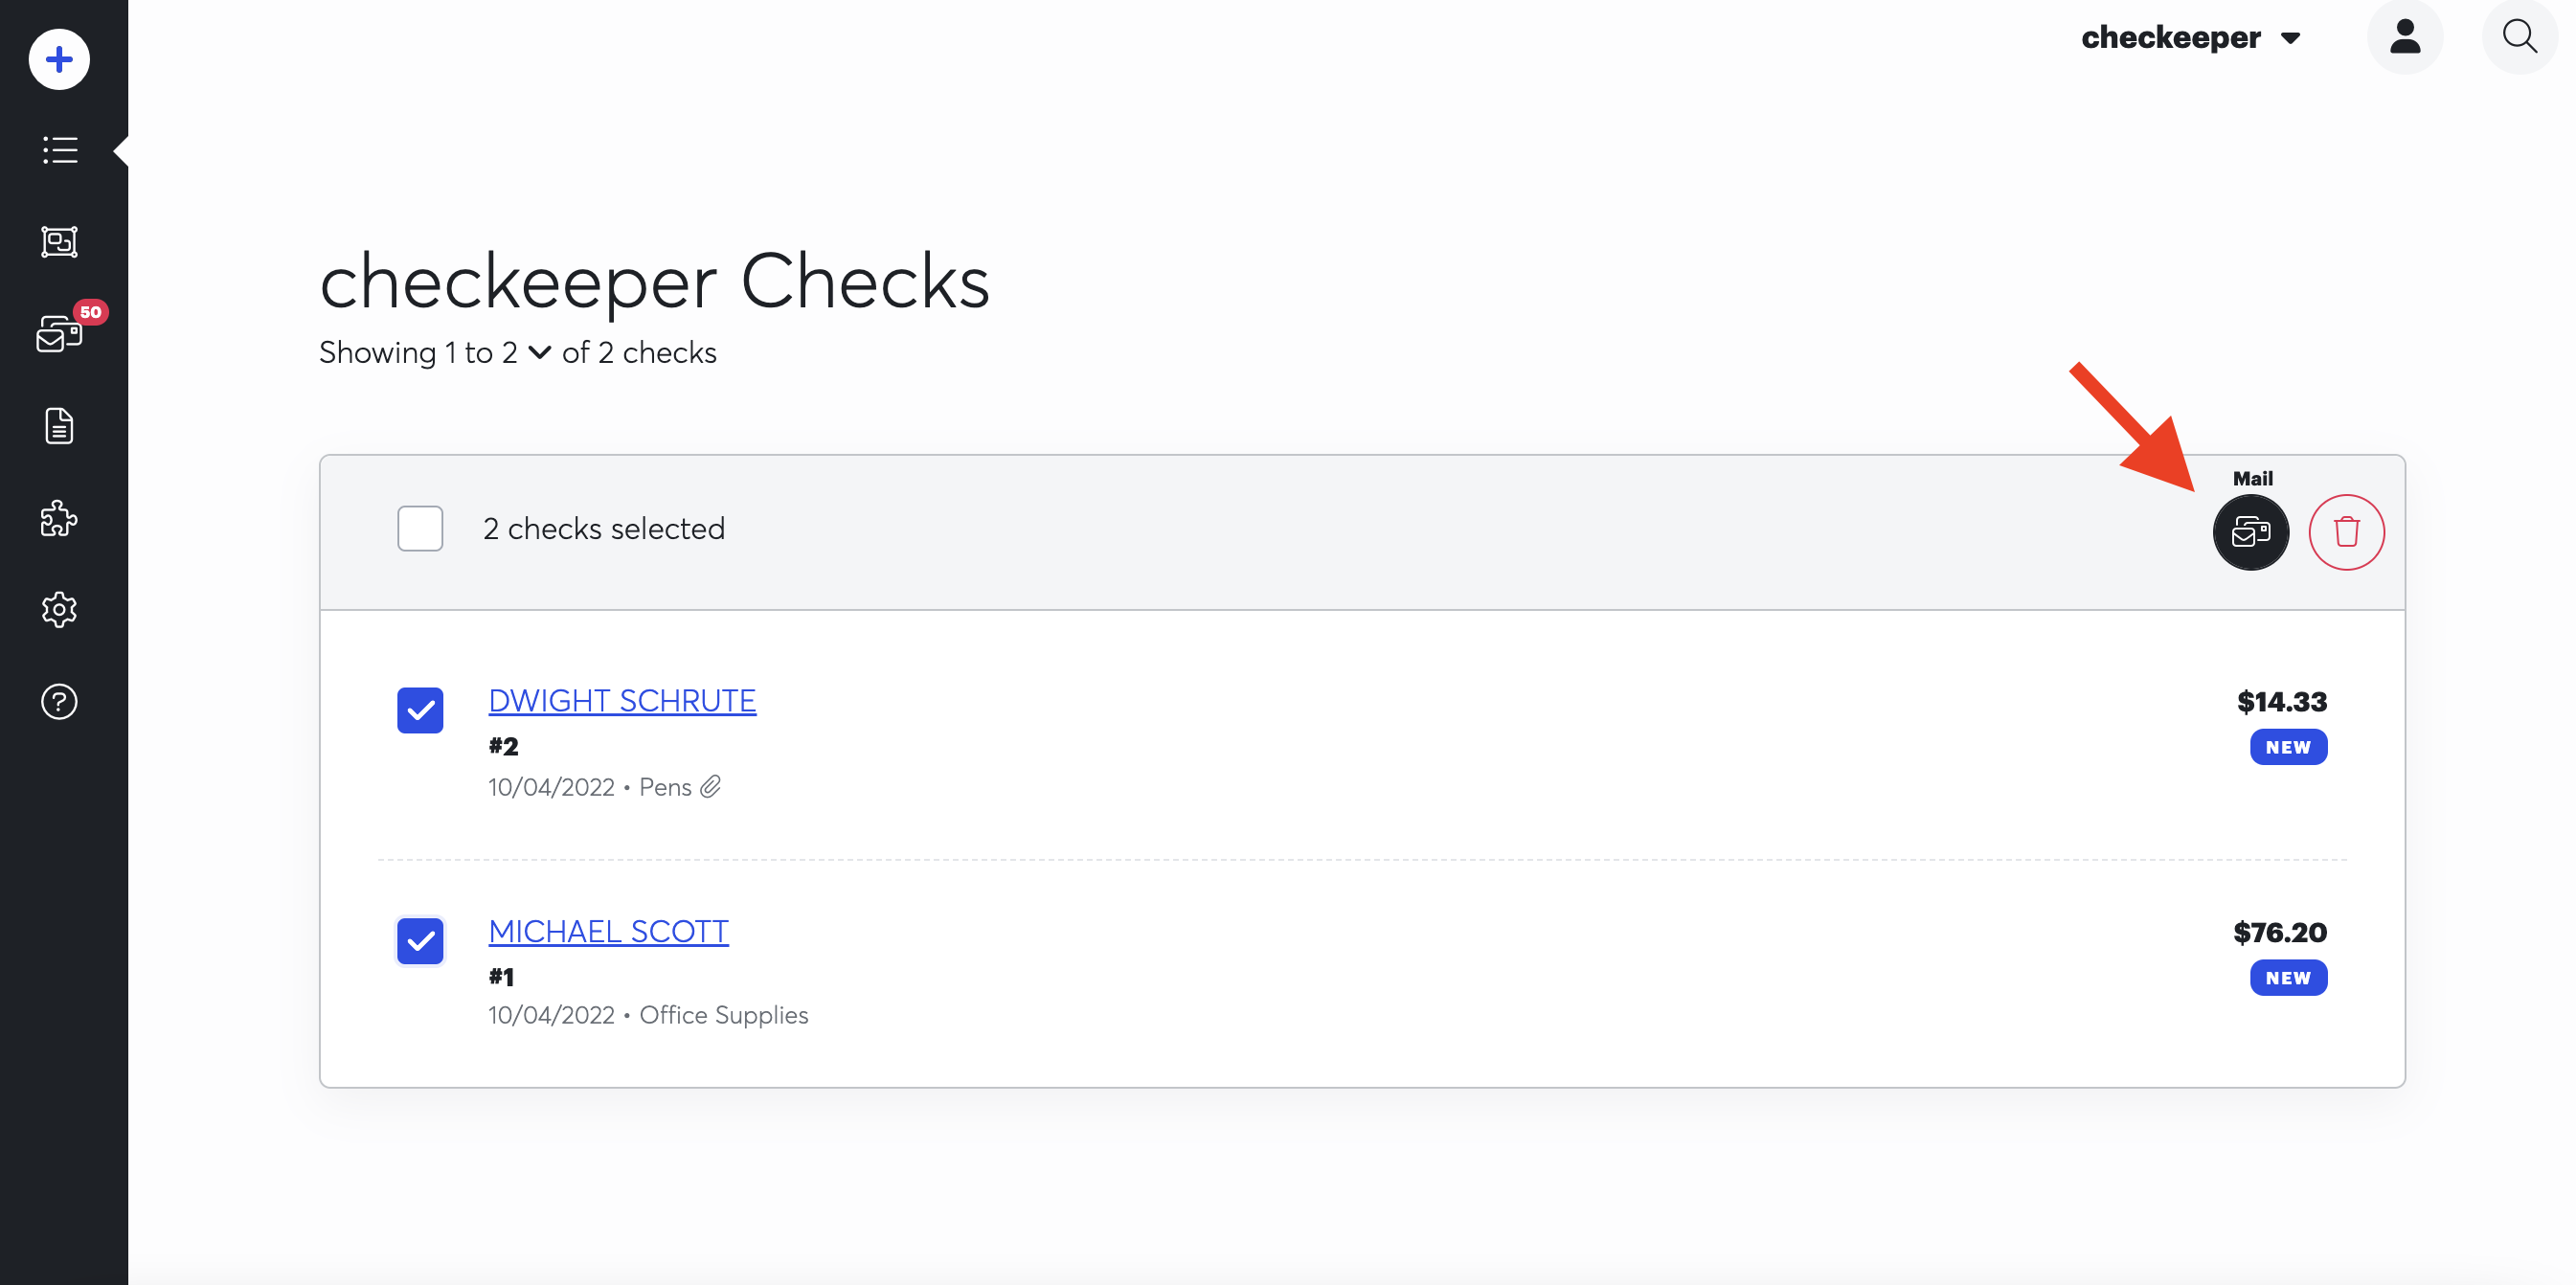Screen dimensions: 2576x1285
Task: Deselect the Michael Scott check checkbox
Action: tap(420, 941)
